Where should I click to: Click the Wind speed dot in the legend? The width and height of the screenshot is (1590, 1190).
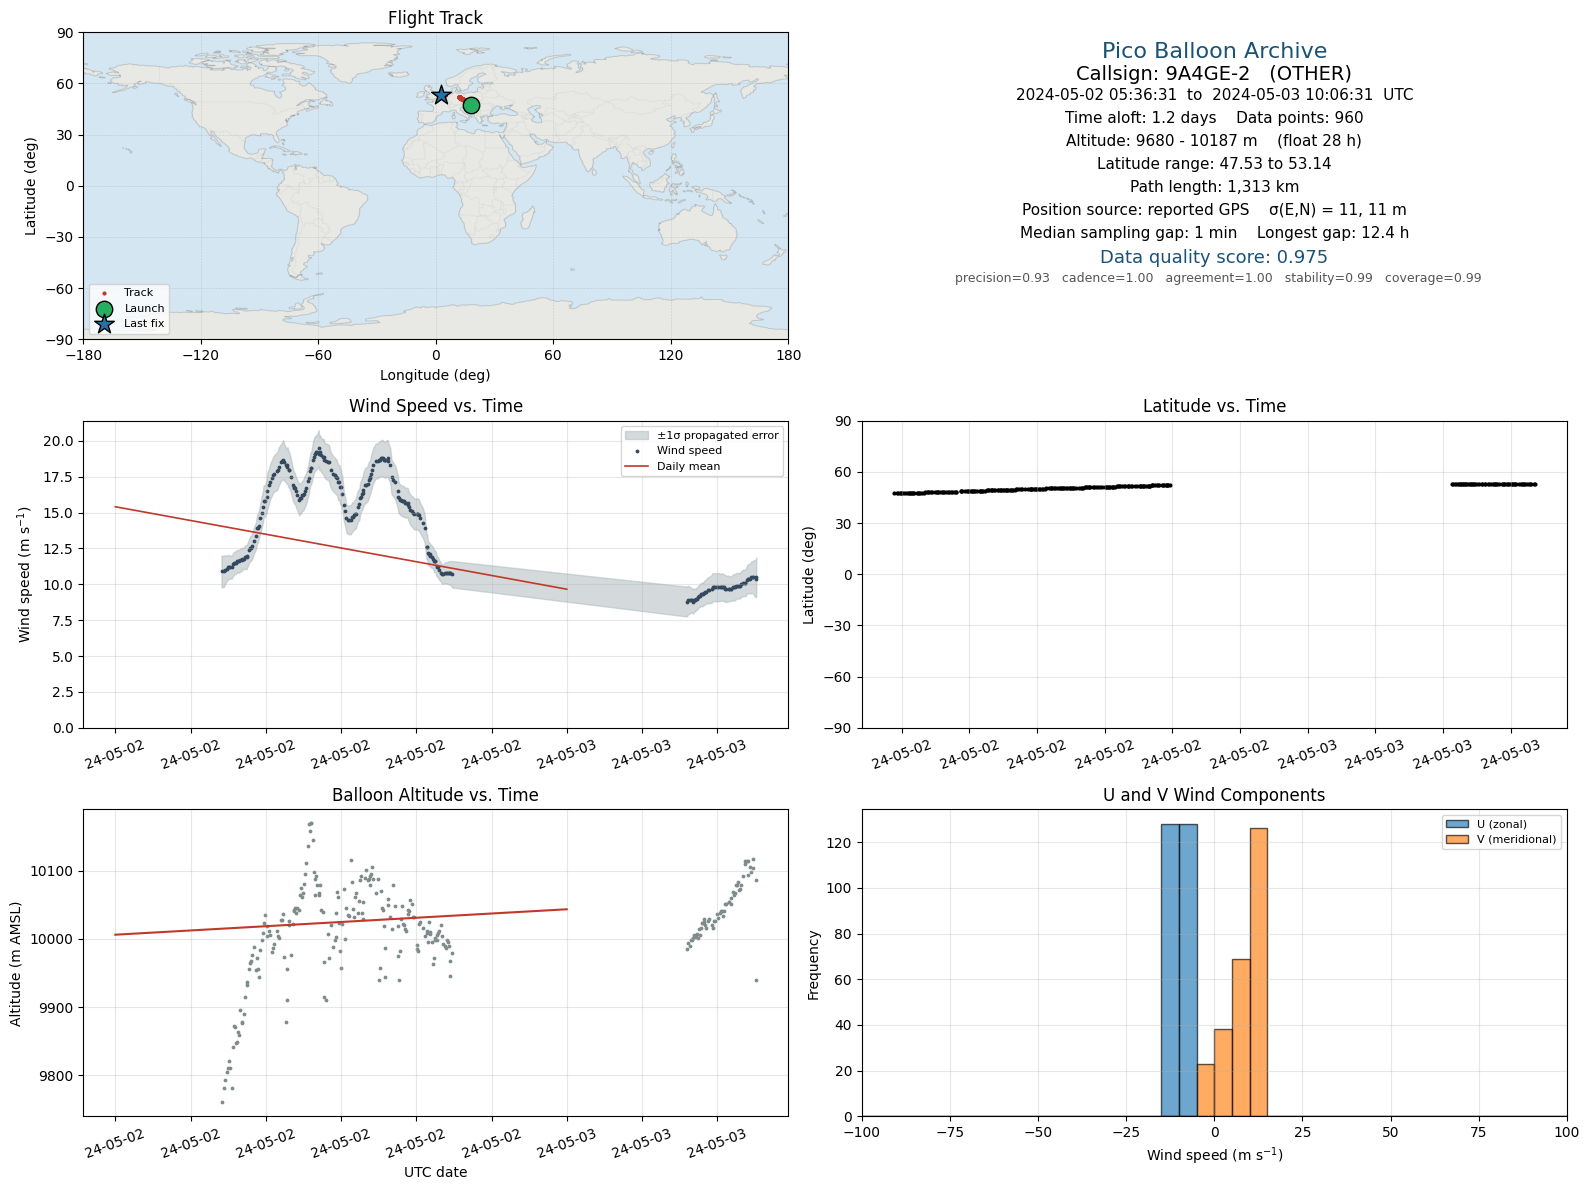click(637, 451)
